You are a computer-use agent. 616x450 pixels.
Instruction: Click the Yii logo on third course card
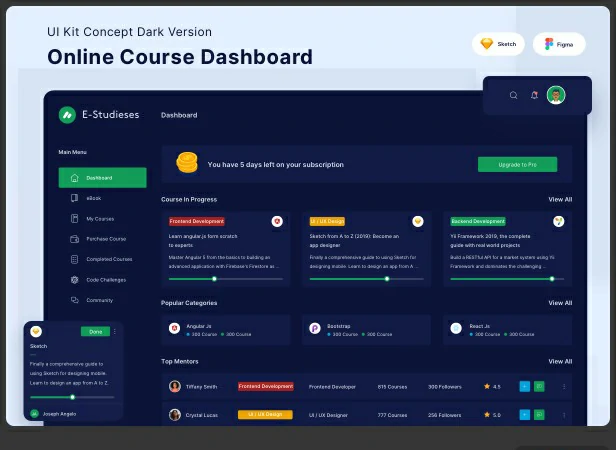[559, 221]
